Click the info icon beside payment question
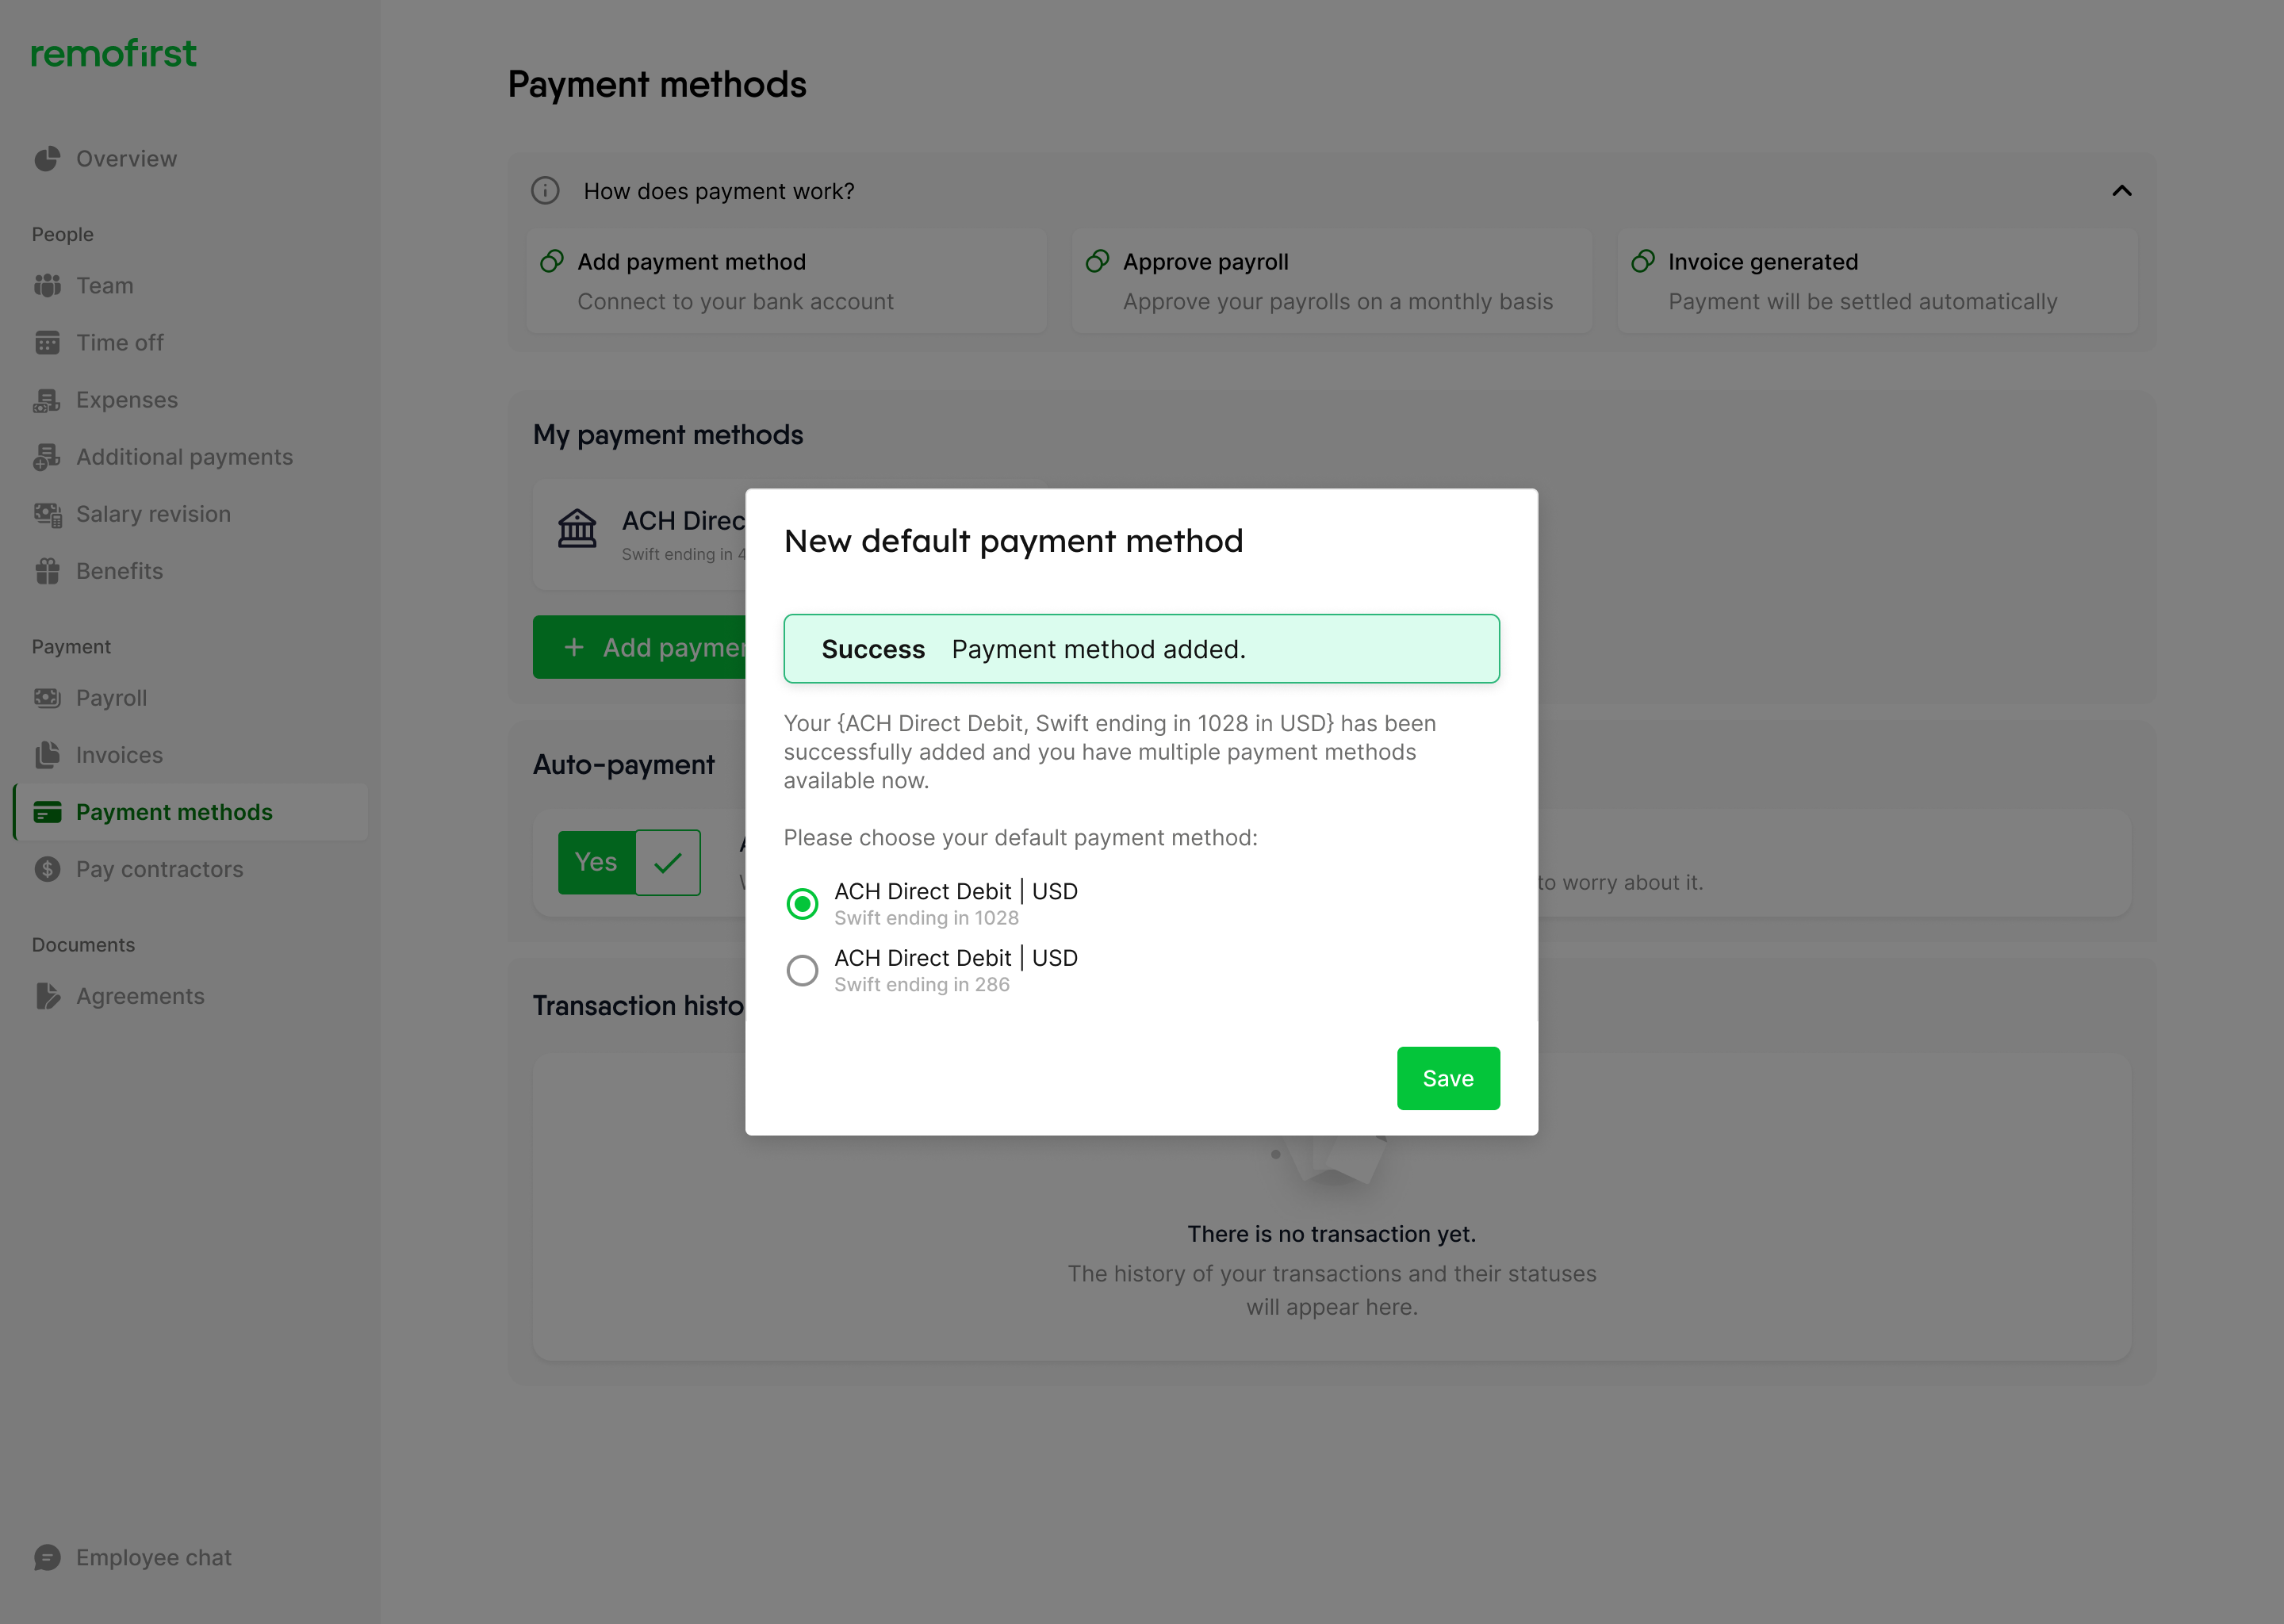Image resolution: width=2284 pixels, height=1624 pixels. point(545,191)
